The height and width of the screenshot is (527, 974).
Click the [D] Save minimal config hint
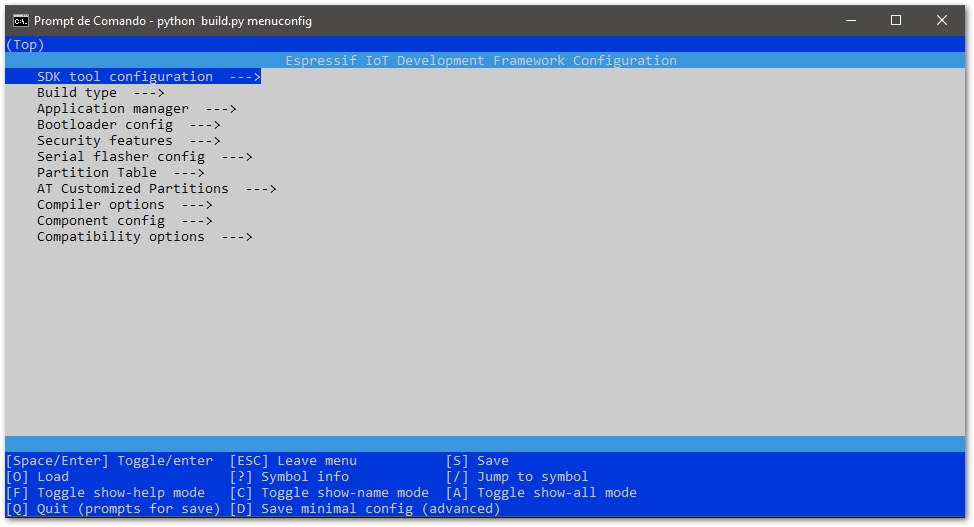[x=365, y=509]
